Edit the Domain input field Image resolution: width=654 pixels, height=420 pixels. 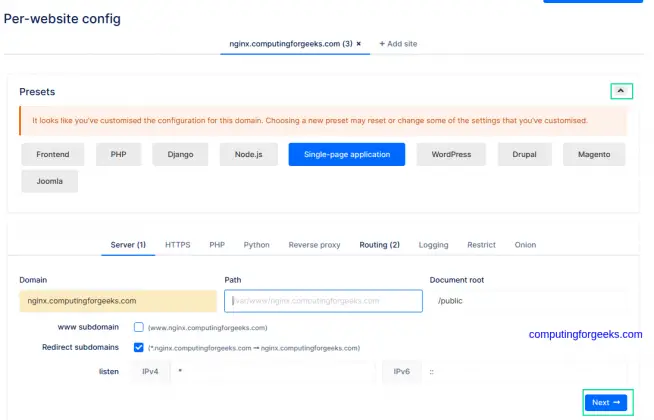(x=117, y=300)
